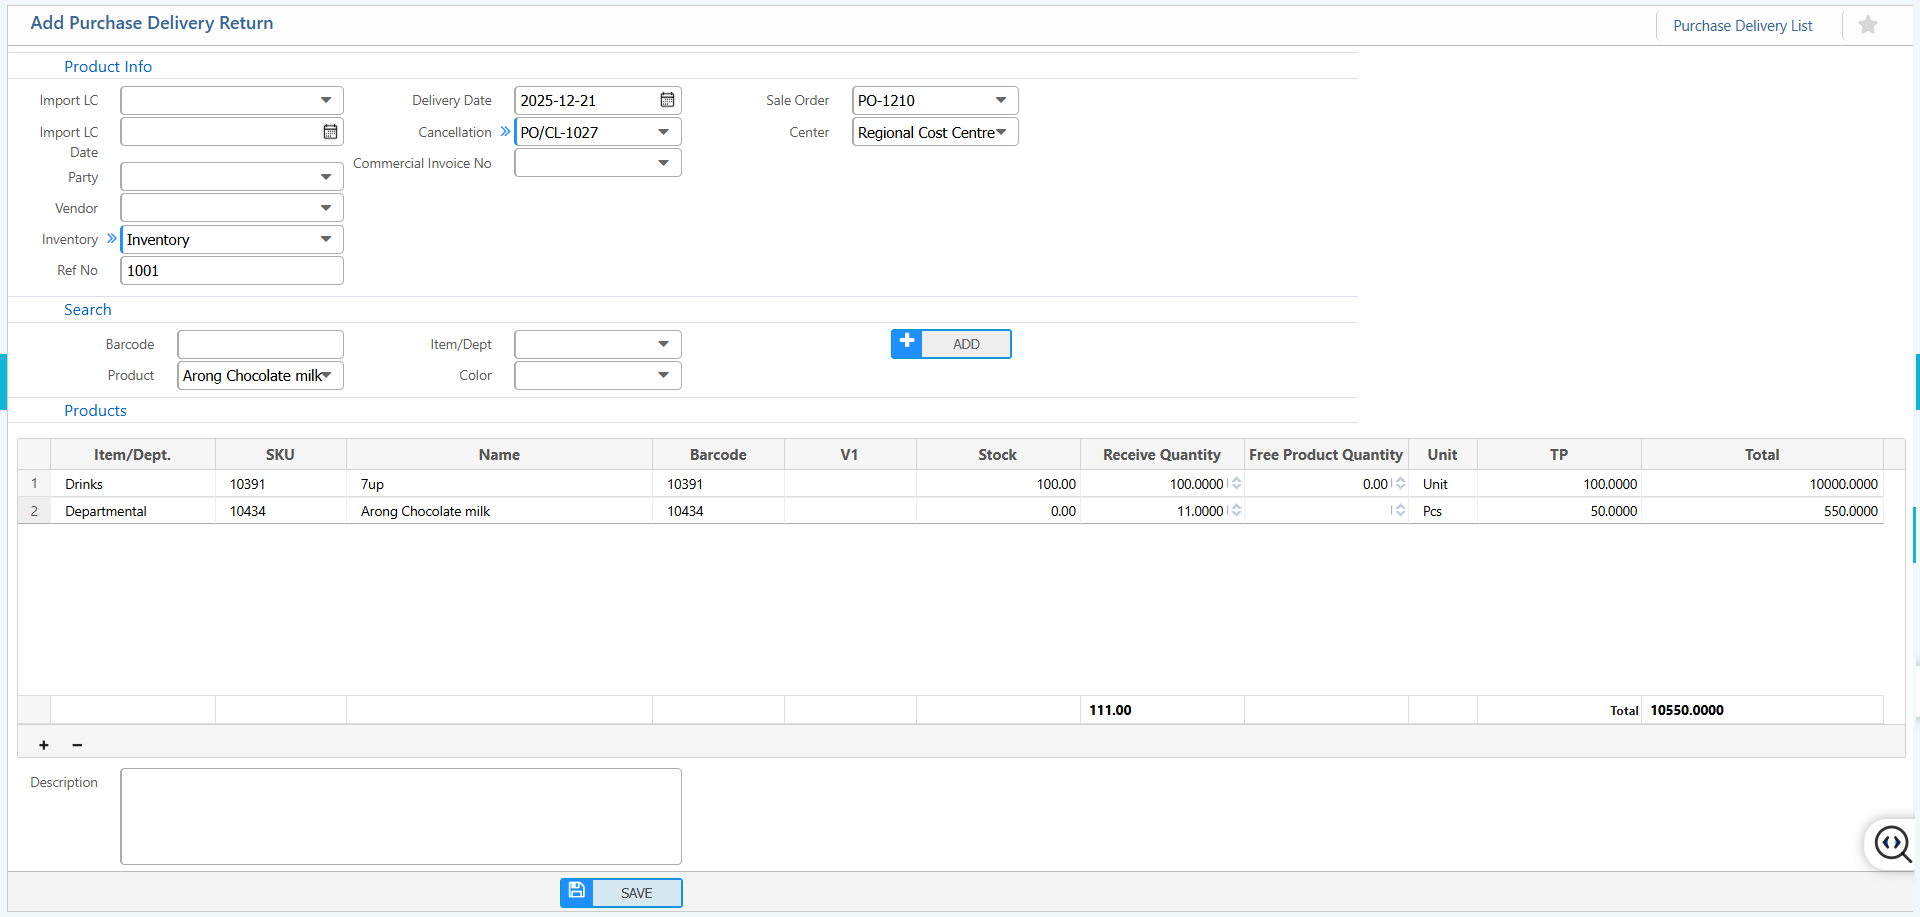Click the plus icon below the products grid
This screenshot has height=917, width=1920.
tap(43, 745)
